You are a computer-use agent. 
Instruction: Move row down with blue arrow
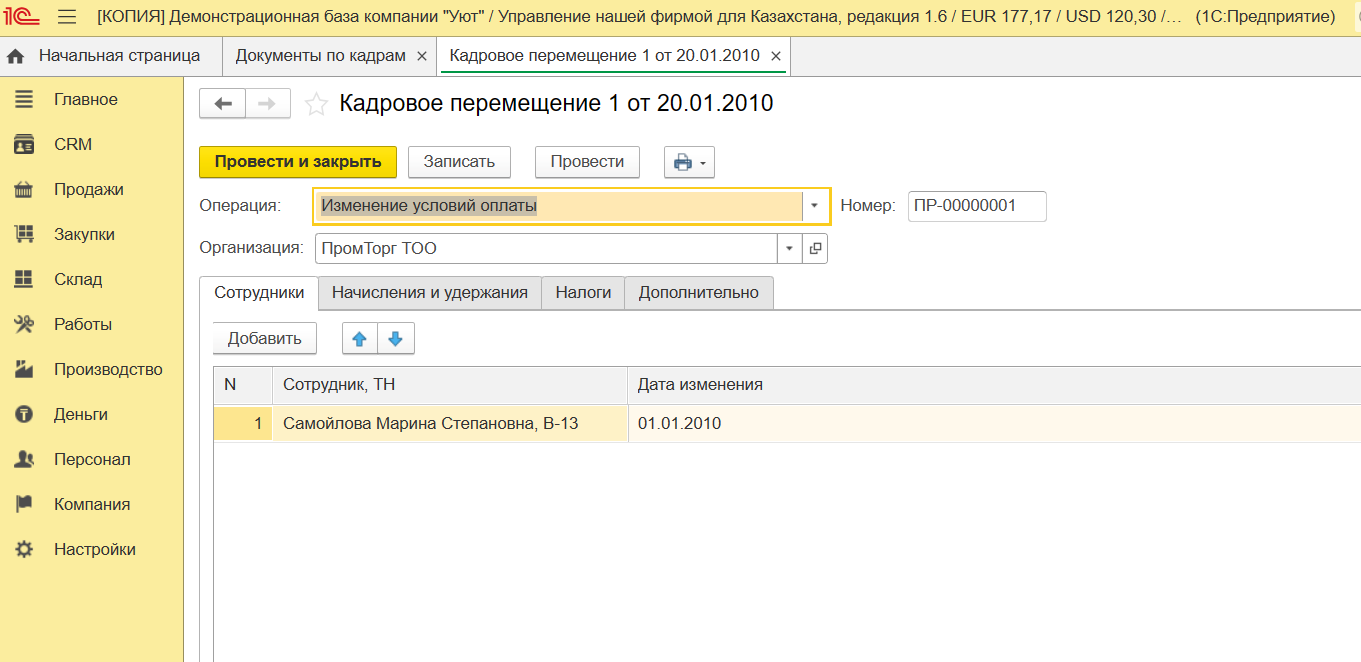[x=395, y=339]
